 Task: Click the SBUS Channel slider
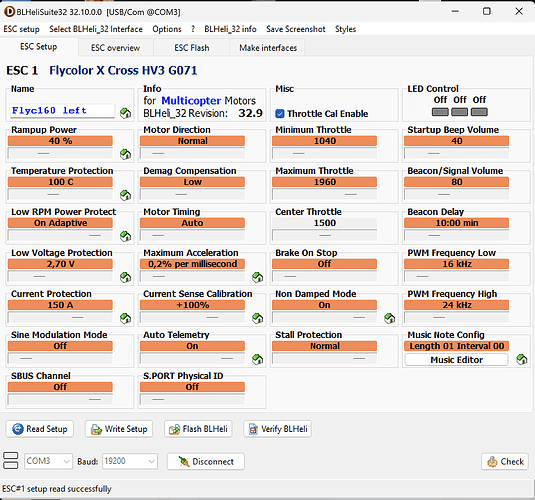pos(60,399)
